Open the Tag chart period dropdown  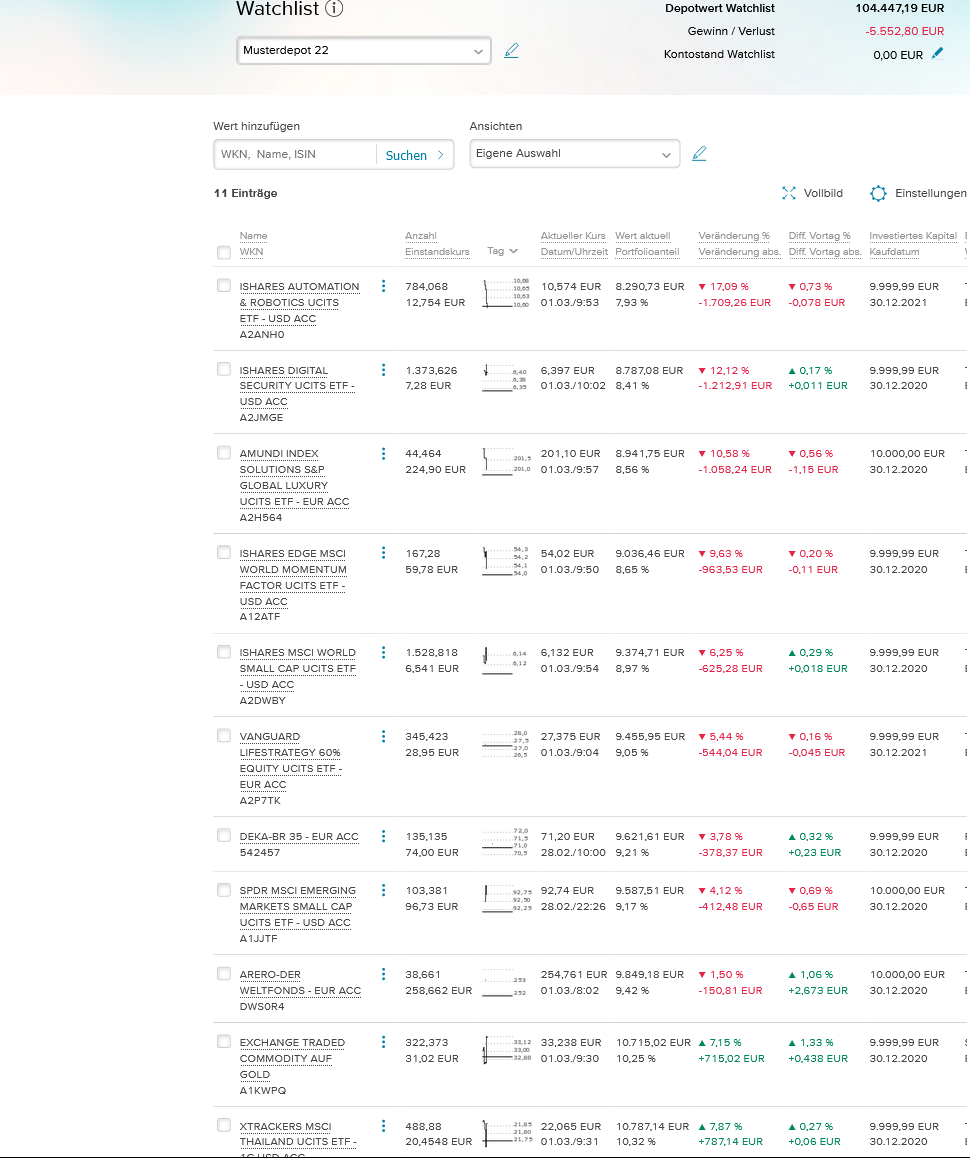(x=502, y=251)
